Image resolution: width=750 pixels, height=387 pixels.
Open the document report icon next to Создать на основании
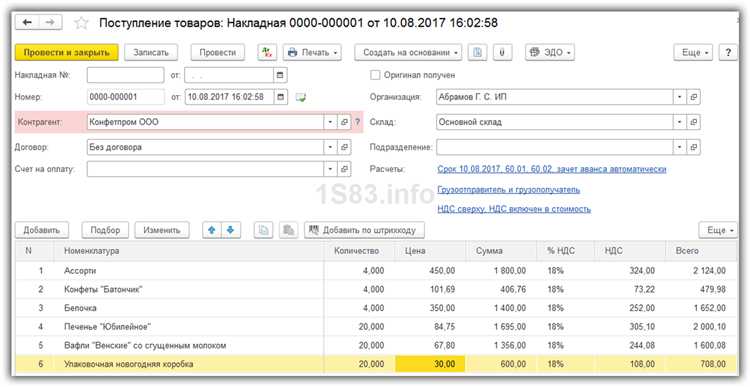coord(477,53)
